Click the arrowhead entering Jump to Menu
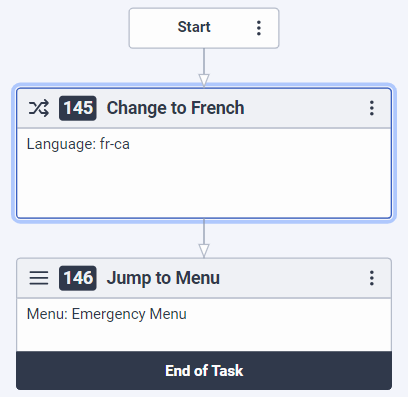Viewport: 408px width, 397px height. [x=204, y=250]
